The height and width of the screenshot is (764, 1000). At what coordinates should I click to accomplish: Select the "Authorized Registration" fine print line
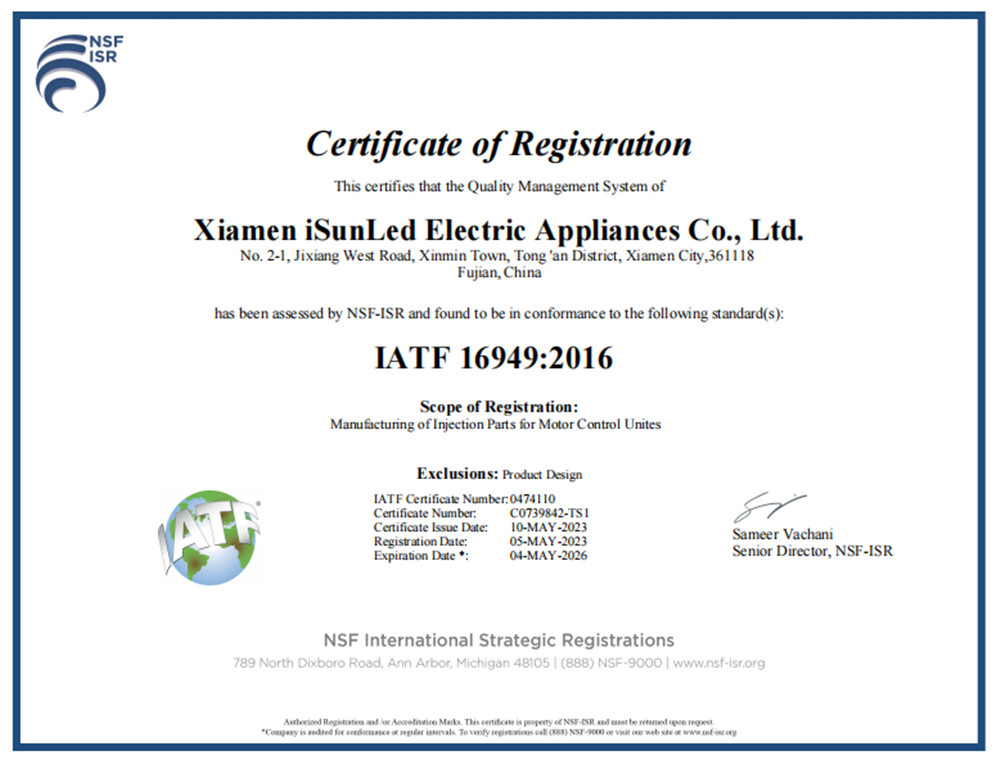point(499,722)
